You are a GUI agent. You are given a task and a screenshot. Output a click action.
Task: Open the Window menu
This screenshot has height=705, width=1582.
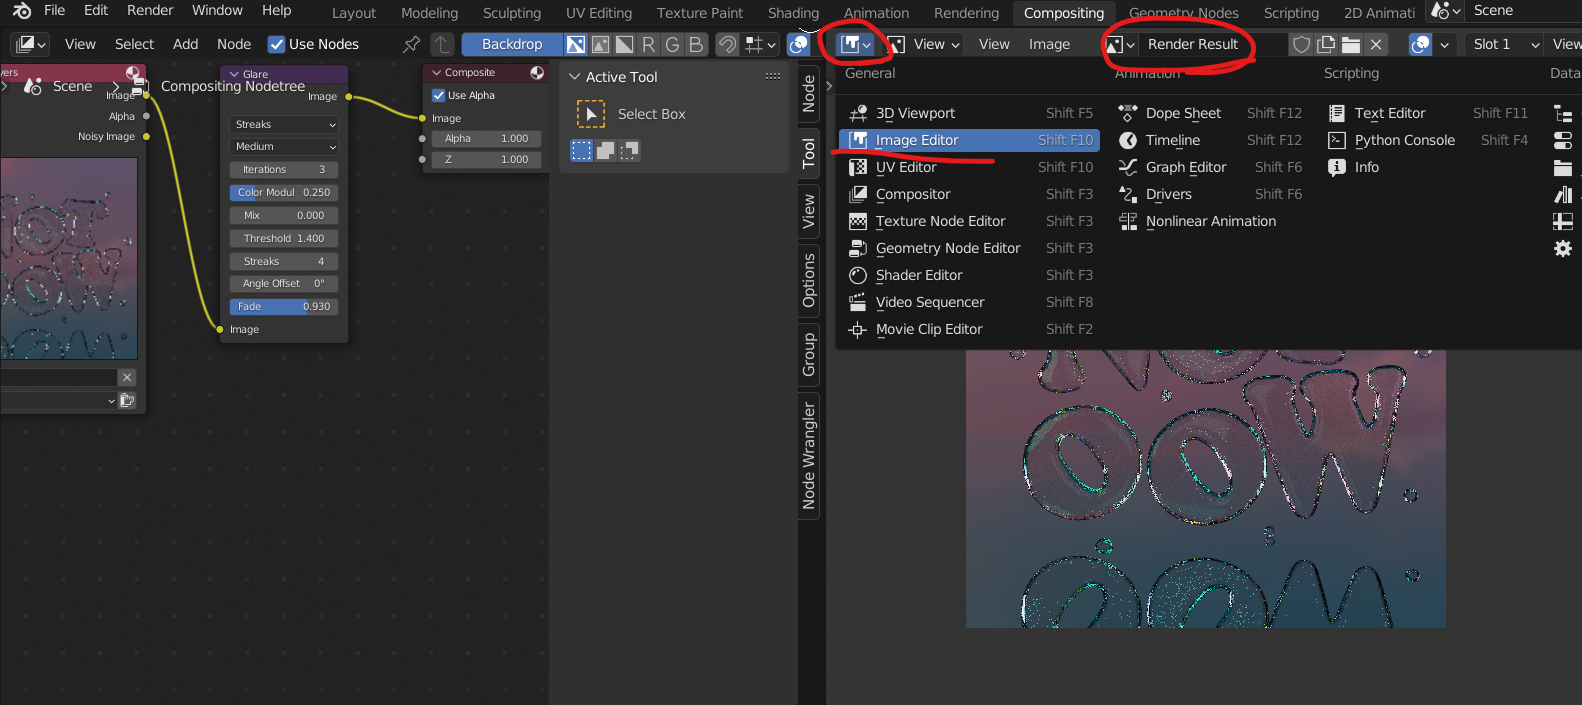(217, 10)
